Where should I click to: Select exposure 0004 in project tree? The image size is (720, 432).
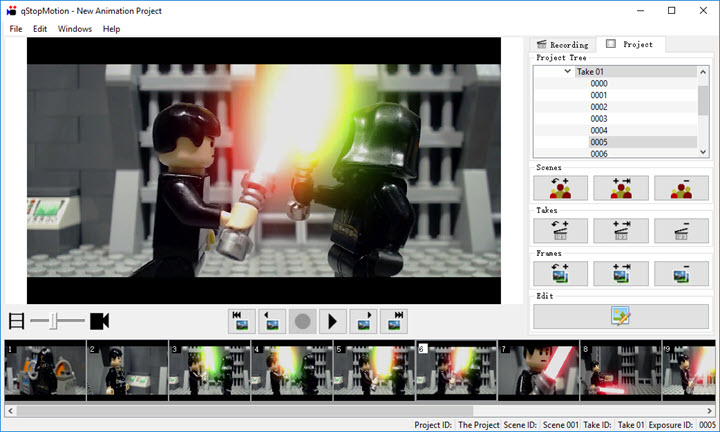[599, 130]
